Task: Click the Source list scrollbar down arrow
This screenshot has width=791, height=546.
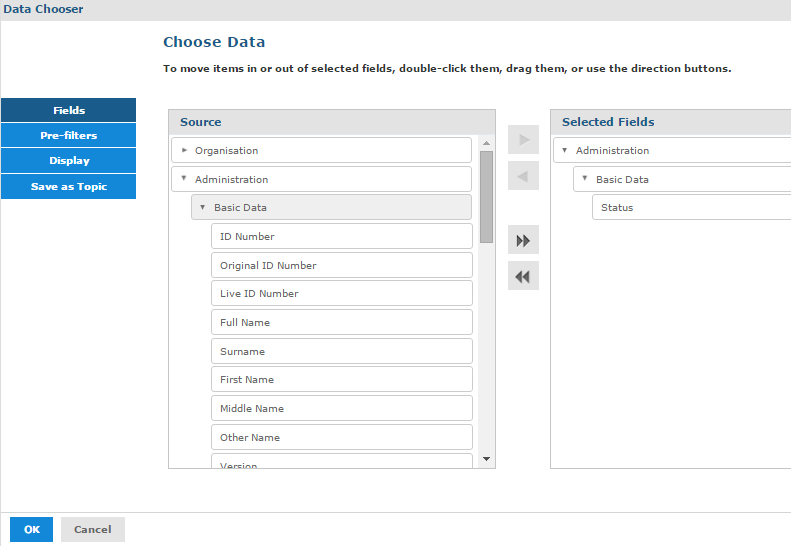Action: (487, 458)
